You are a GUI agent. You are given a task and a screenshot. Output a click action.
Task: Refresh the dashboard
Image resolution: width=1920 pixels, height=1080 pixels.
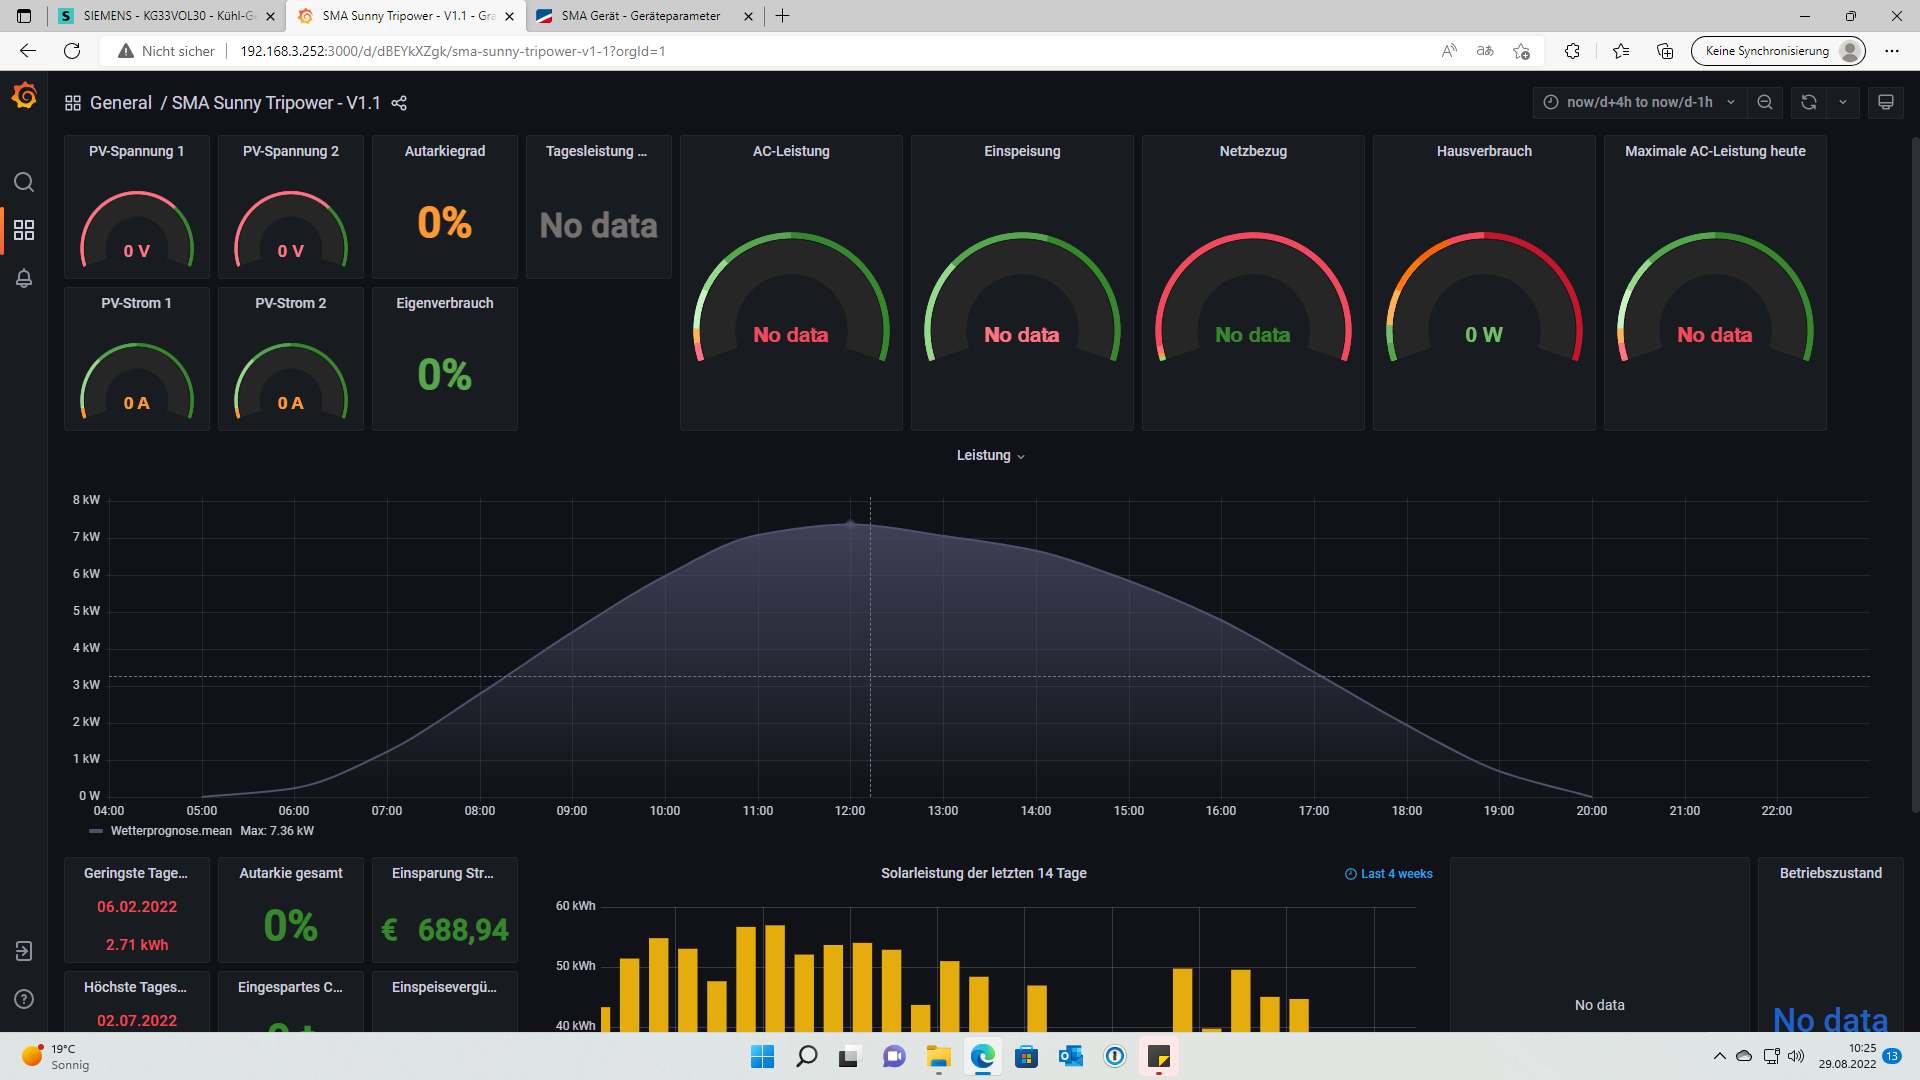(x=1809, y=102)
